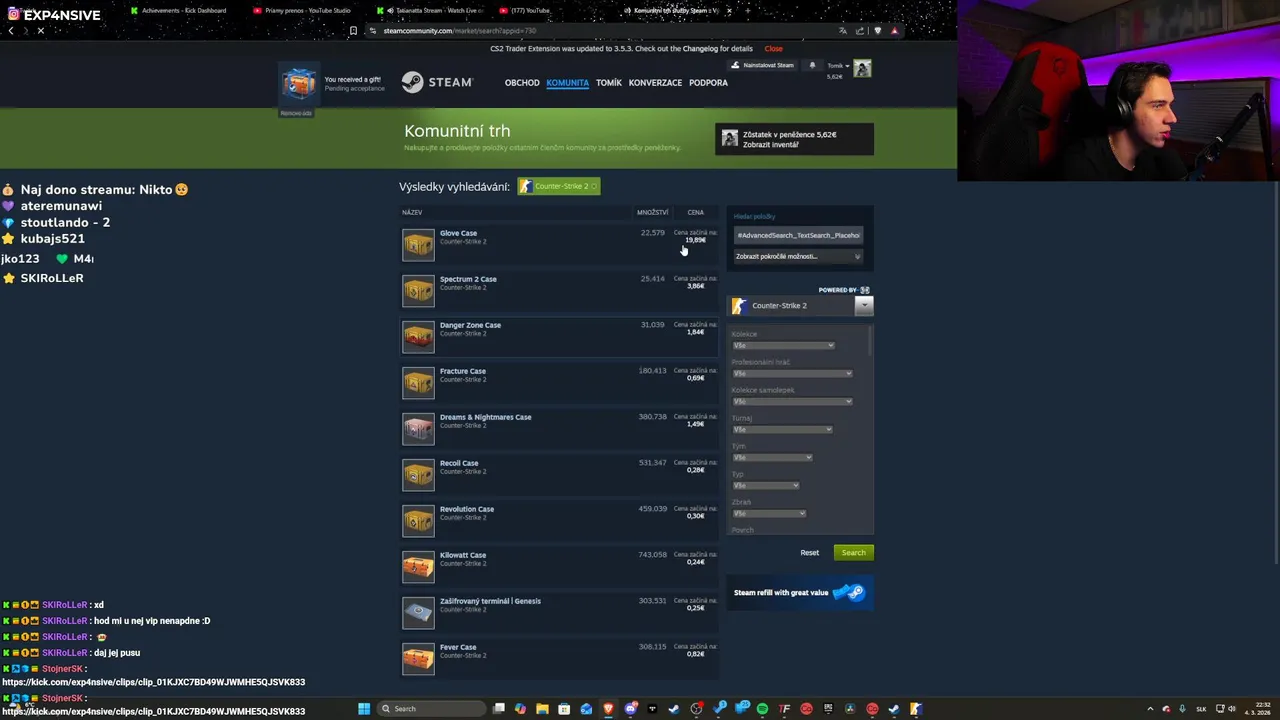1280x720 pixels.
Task: Stop loading the page with X button
Action: pos(40,30)
